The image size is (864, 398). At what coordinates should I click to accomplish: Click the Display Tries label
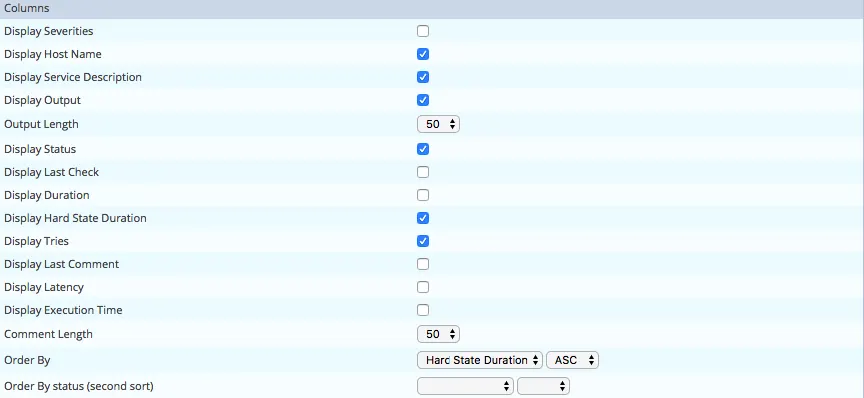[x=36, y=241]
